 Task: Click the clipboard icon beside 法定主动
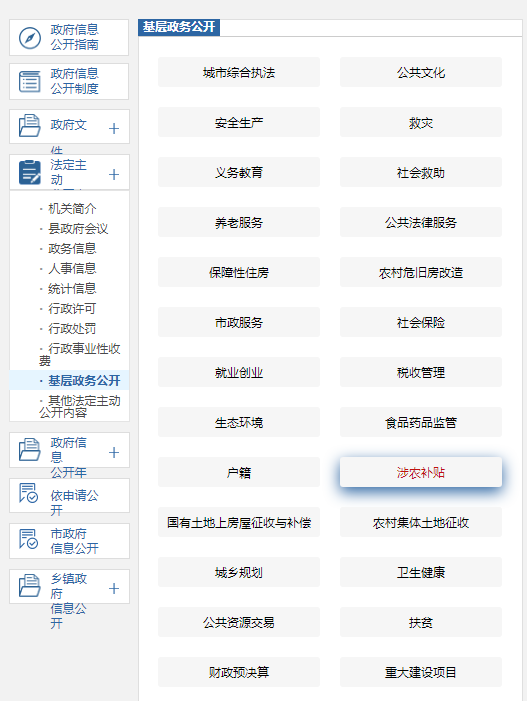(x=30, y=172)
